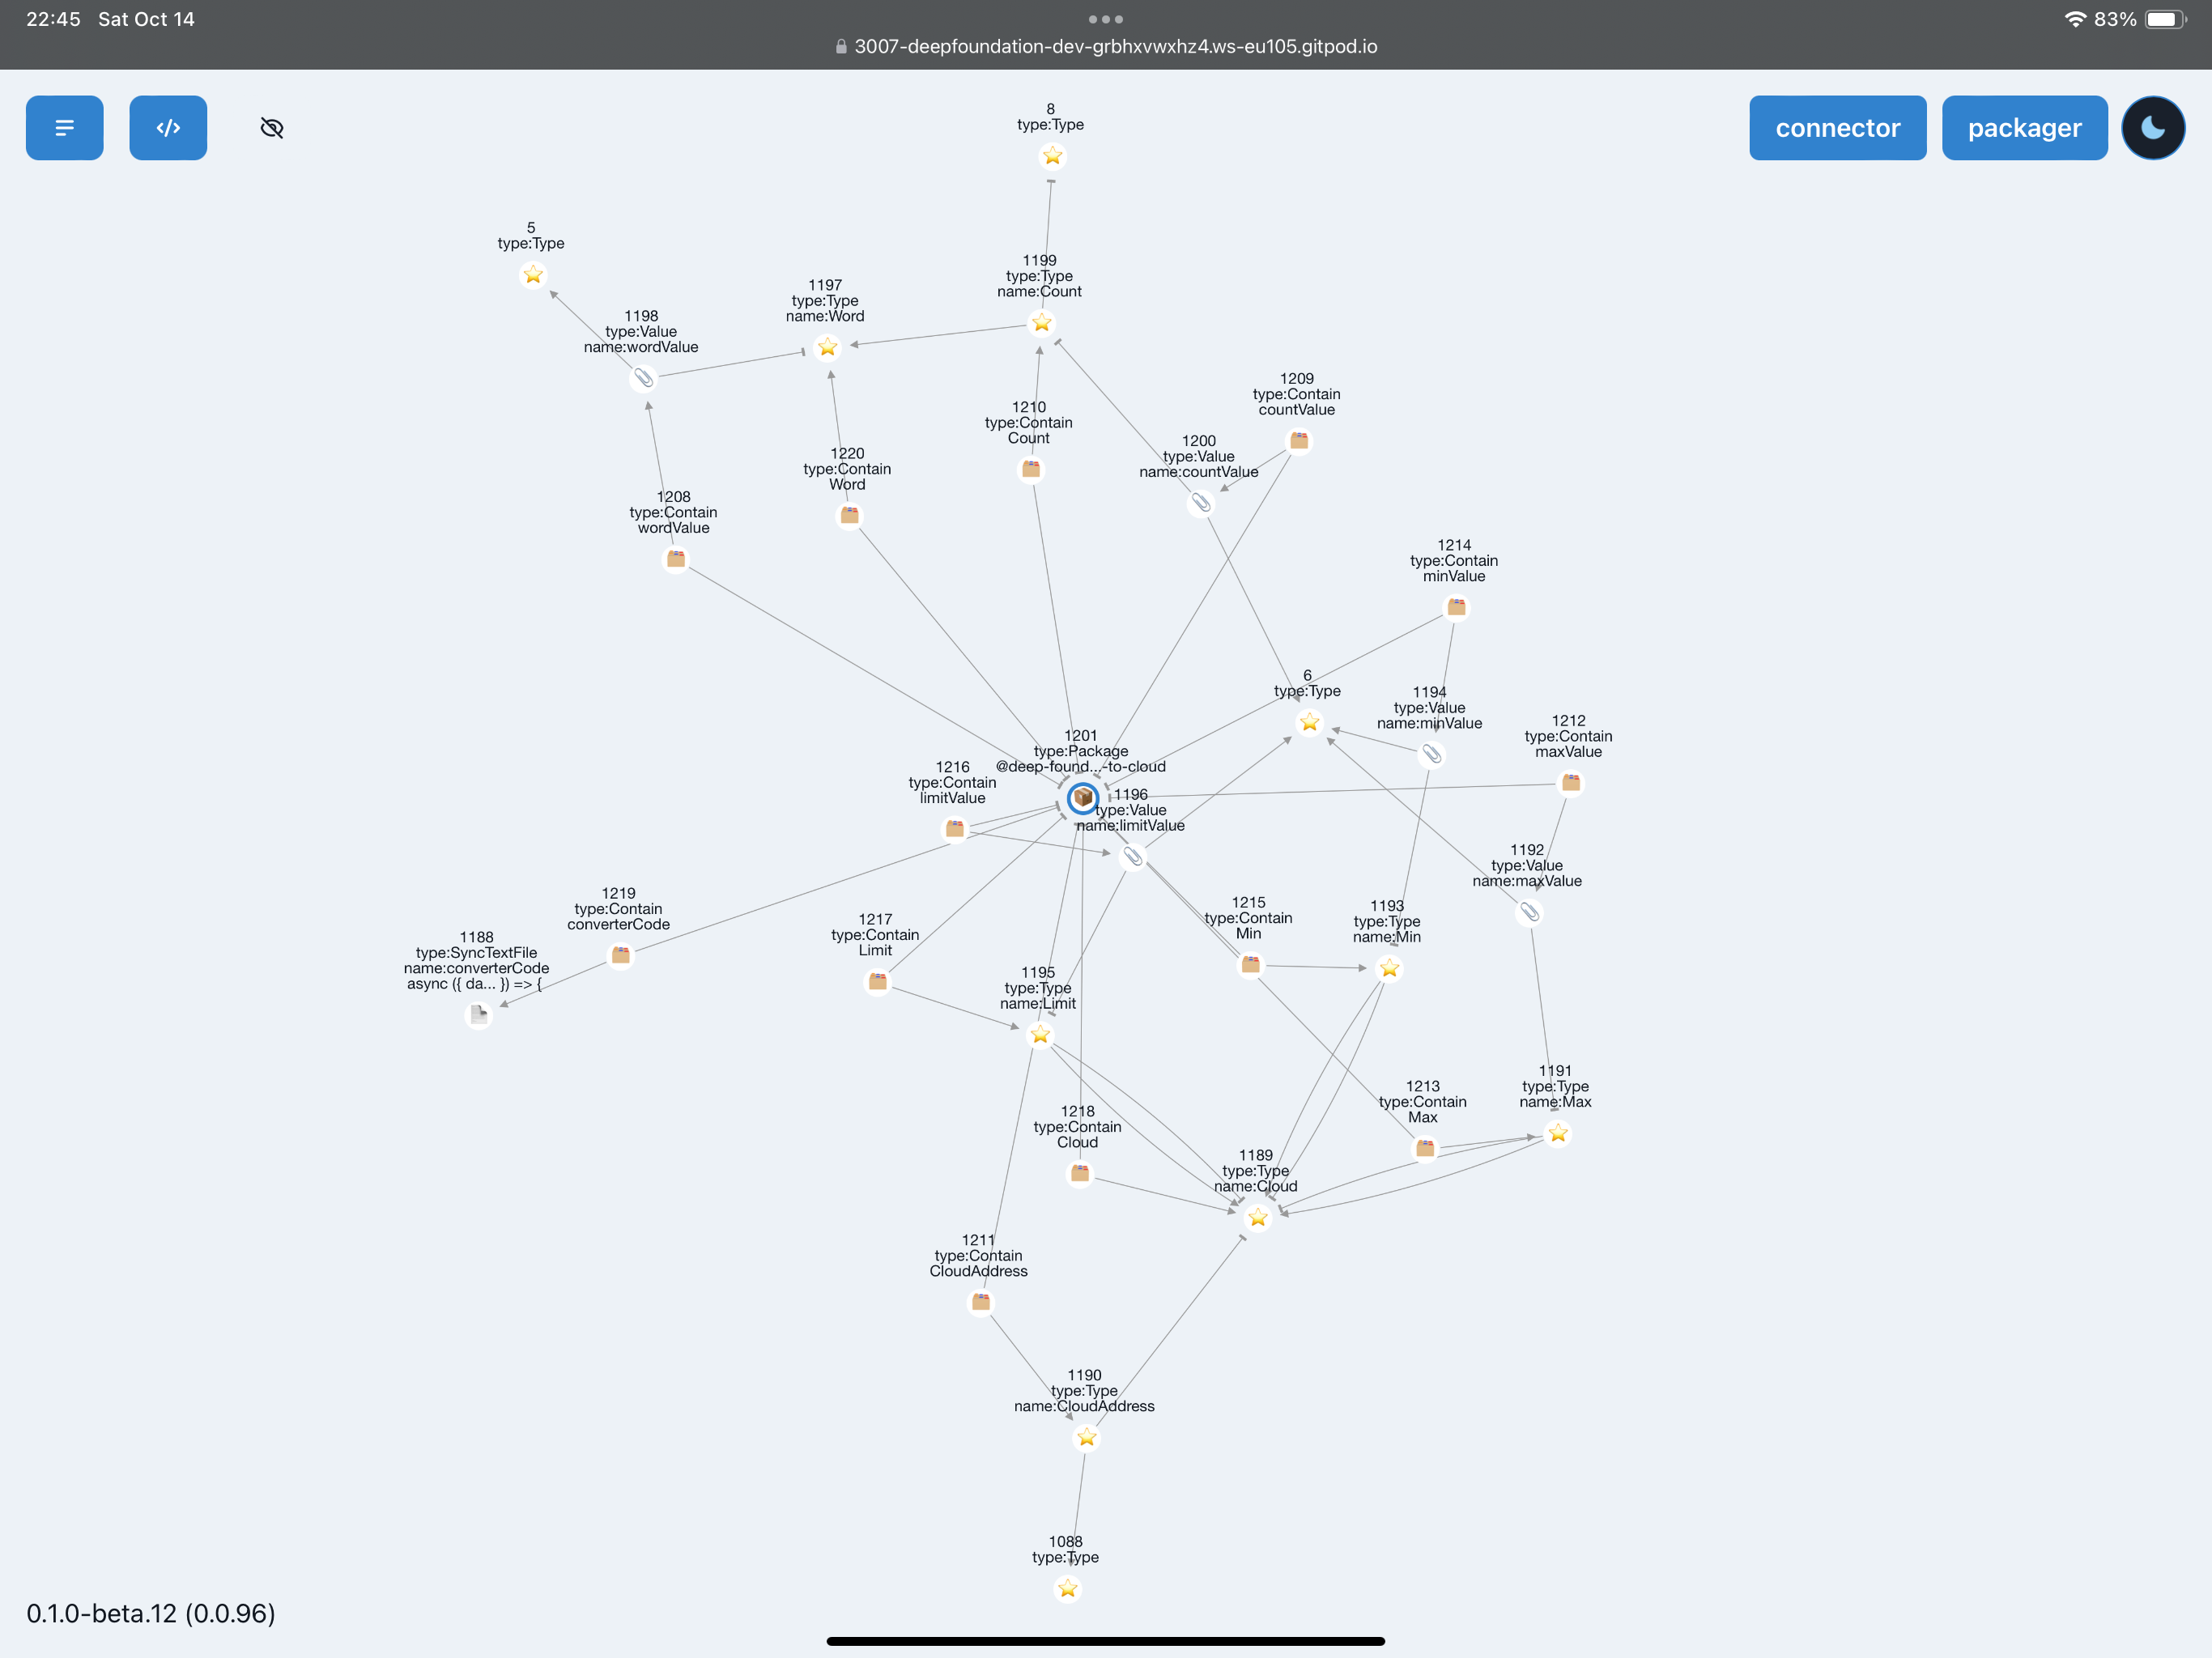
Task: Select the Contain Word clipboard node
Action: pyautogui.click(x=849, y=515)
